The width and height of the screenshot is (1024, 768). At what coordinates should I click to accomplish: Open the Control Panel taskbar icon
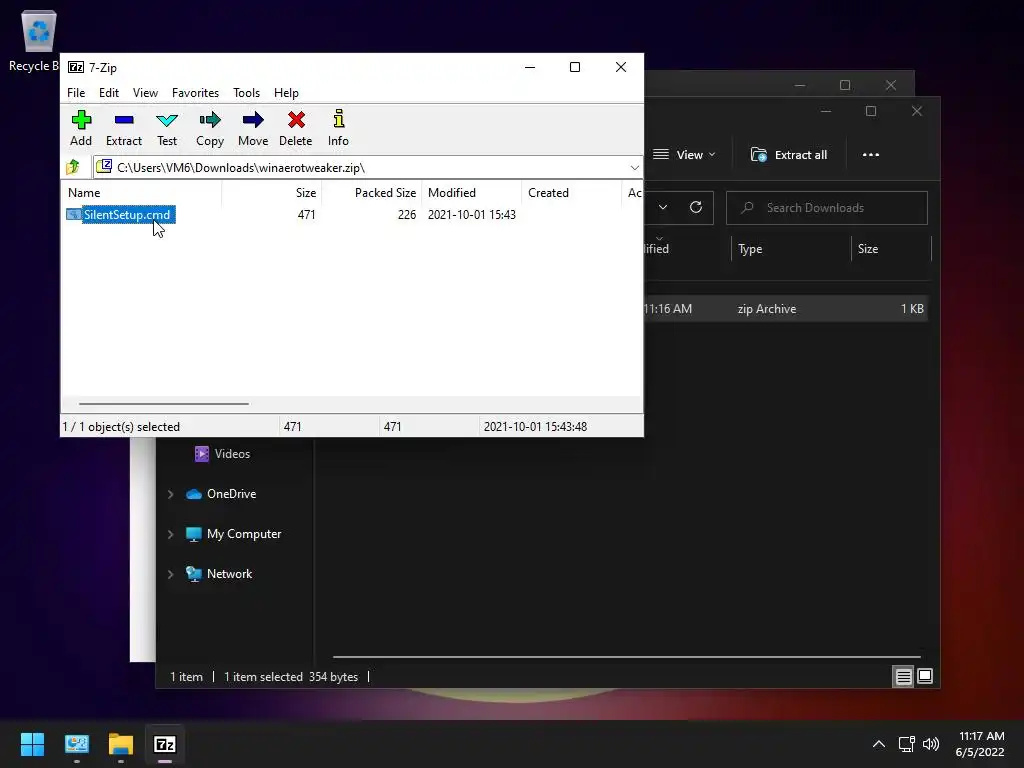76,744
